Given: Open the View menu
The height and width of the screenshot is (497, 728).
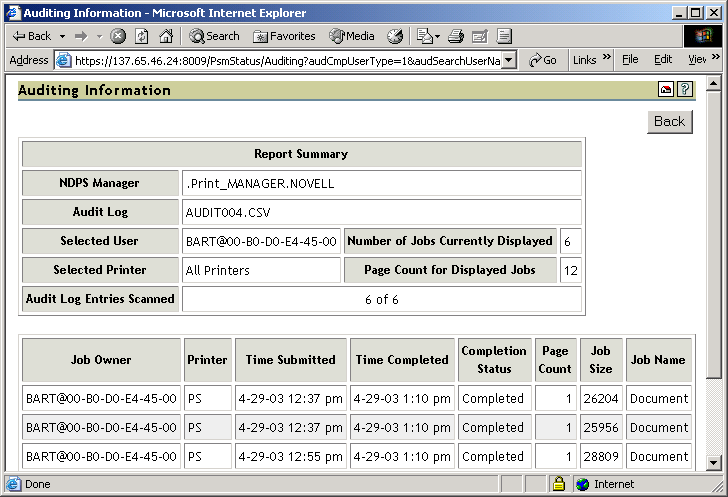Looking at the screenshot, I should pos(696,59).
